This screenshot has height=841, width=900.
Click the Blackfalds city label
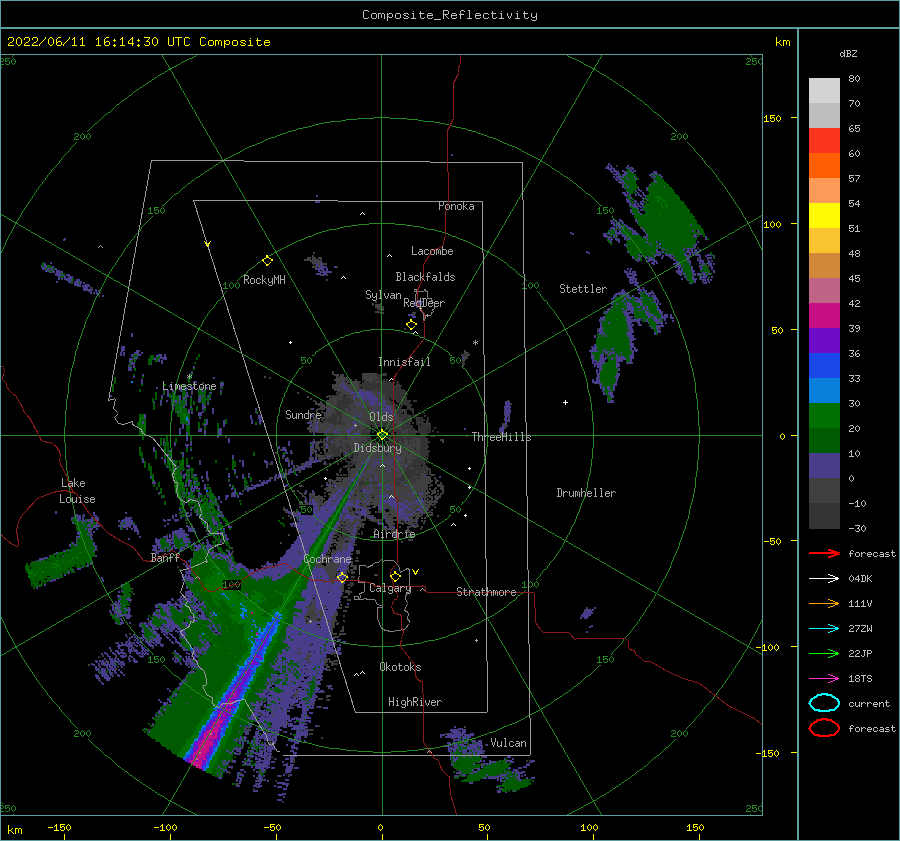coord(425,277)
